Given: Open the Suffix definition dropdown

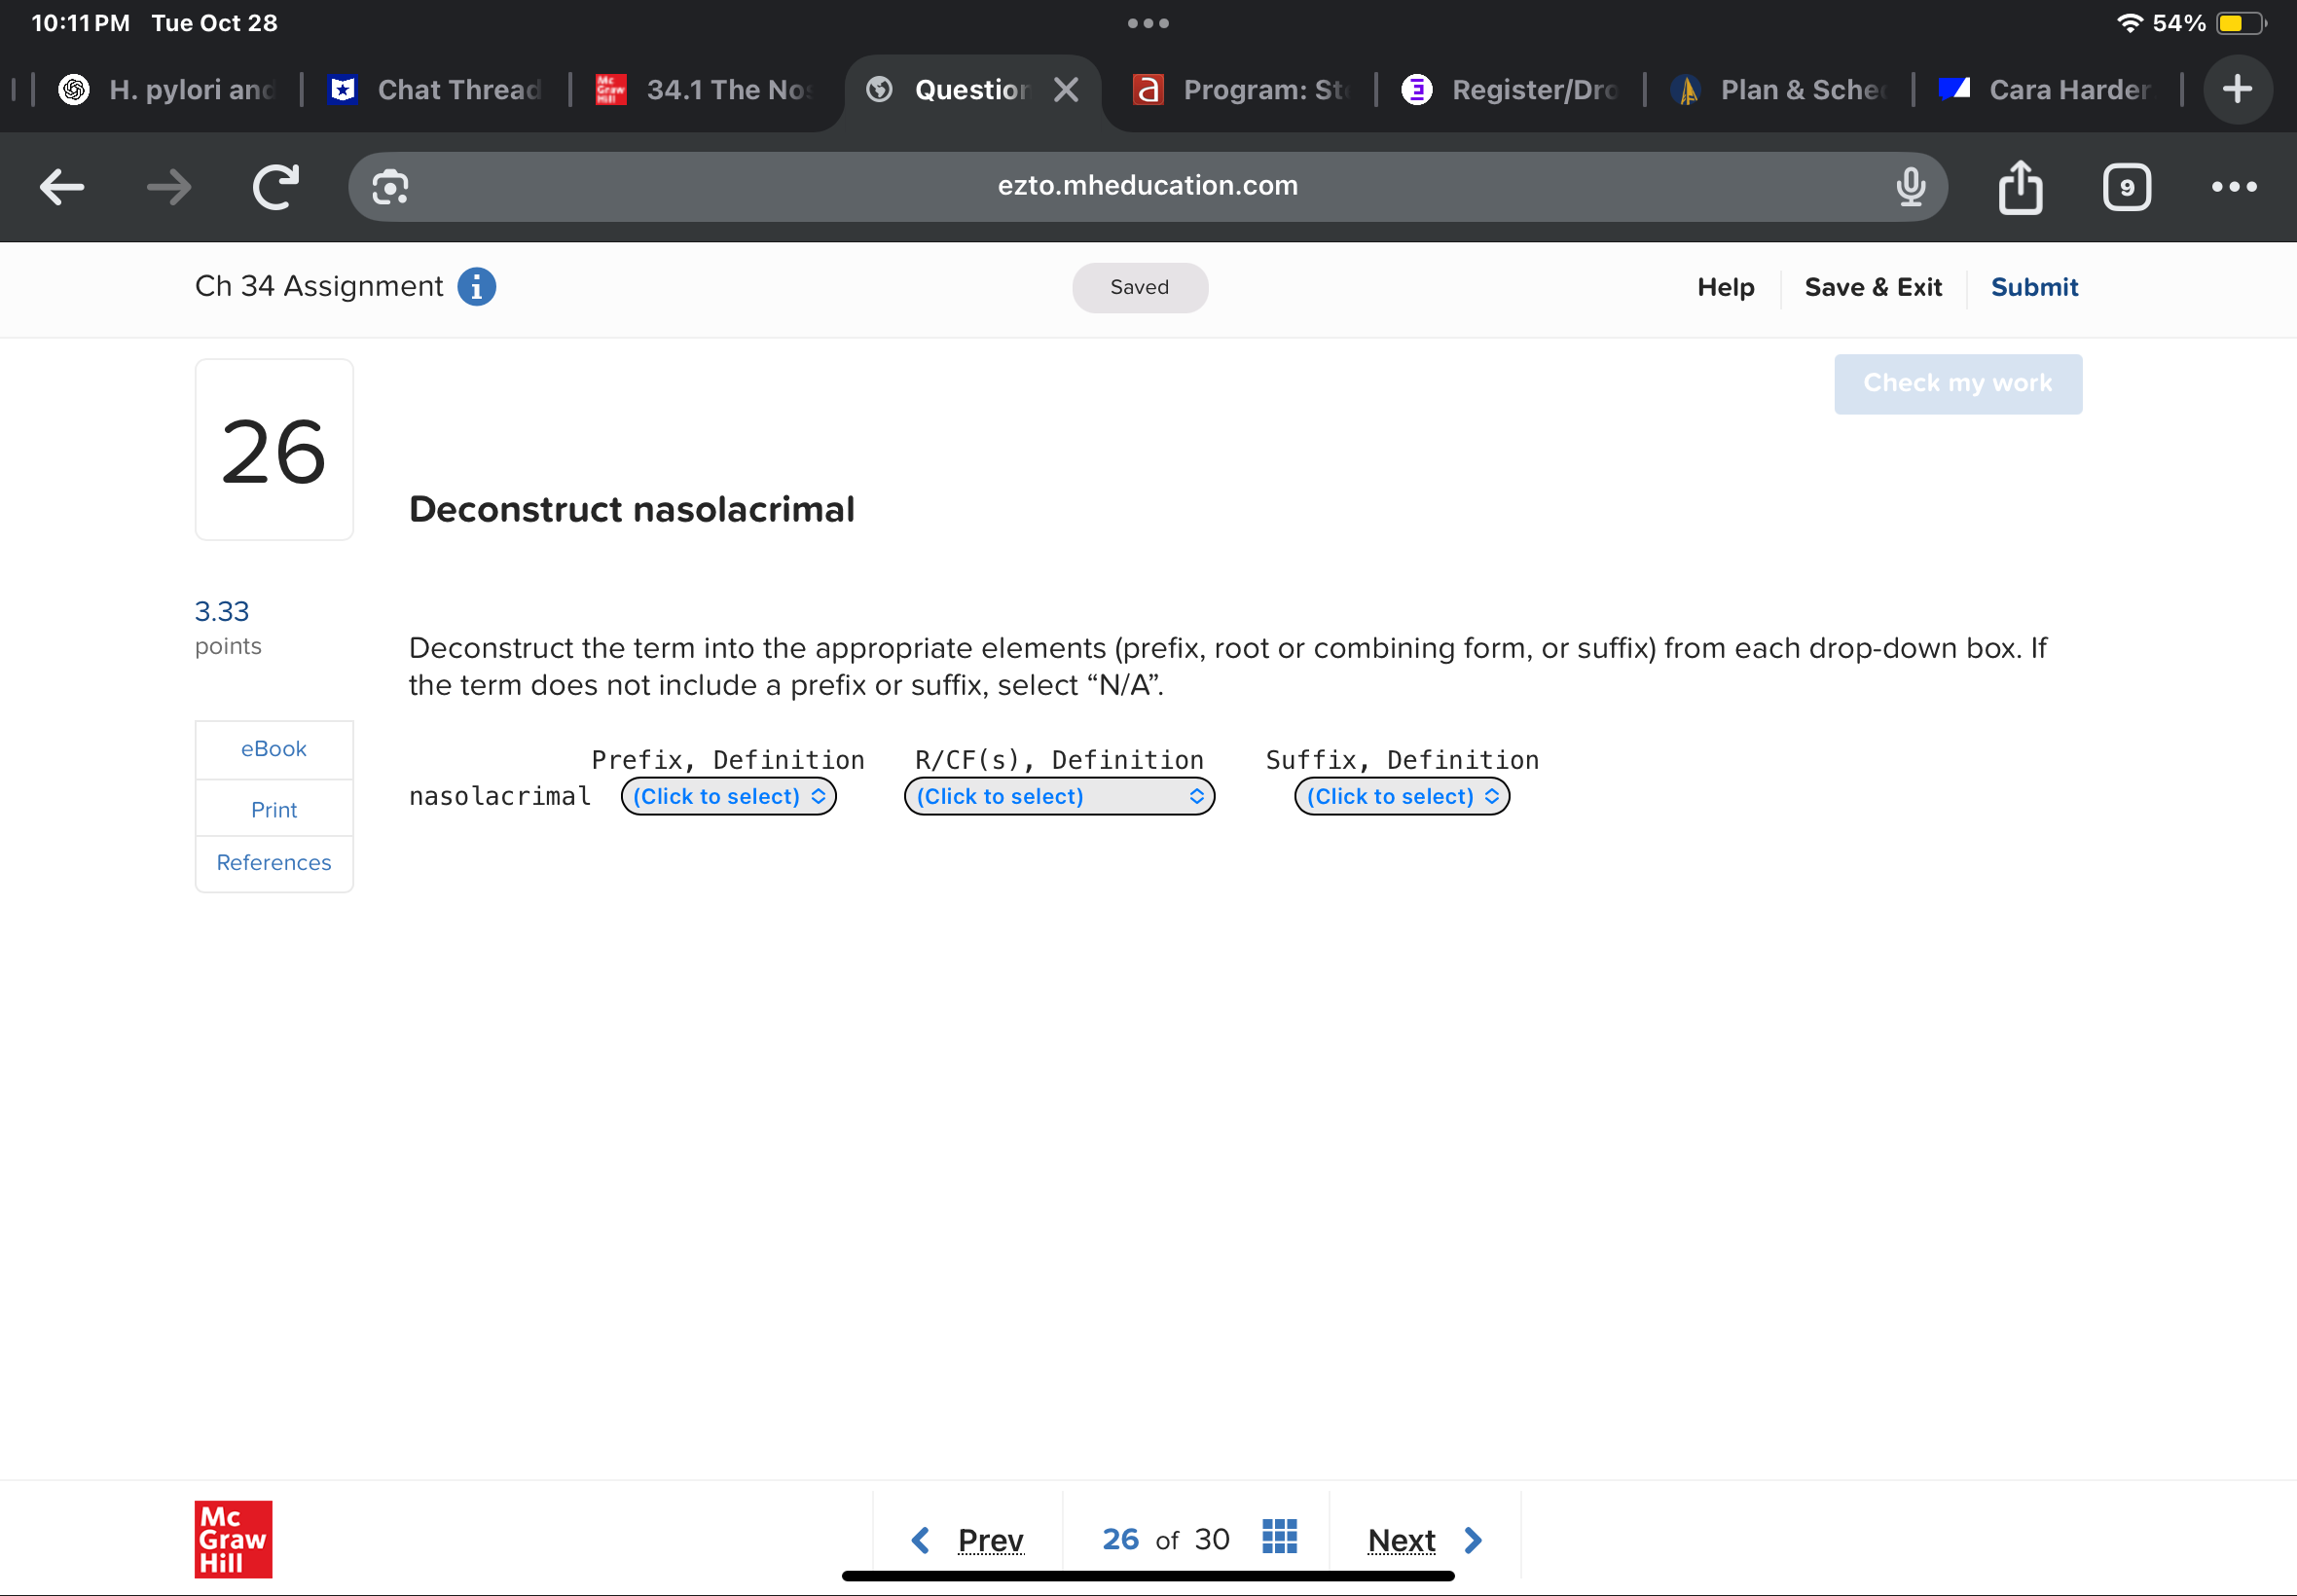Looking at the screenshot, I should point(1401,797).
